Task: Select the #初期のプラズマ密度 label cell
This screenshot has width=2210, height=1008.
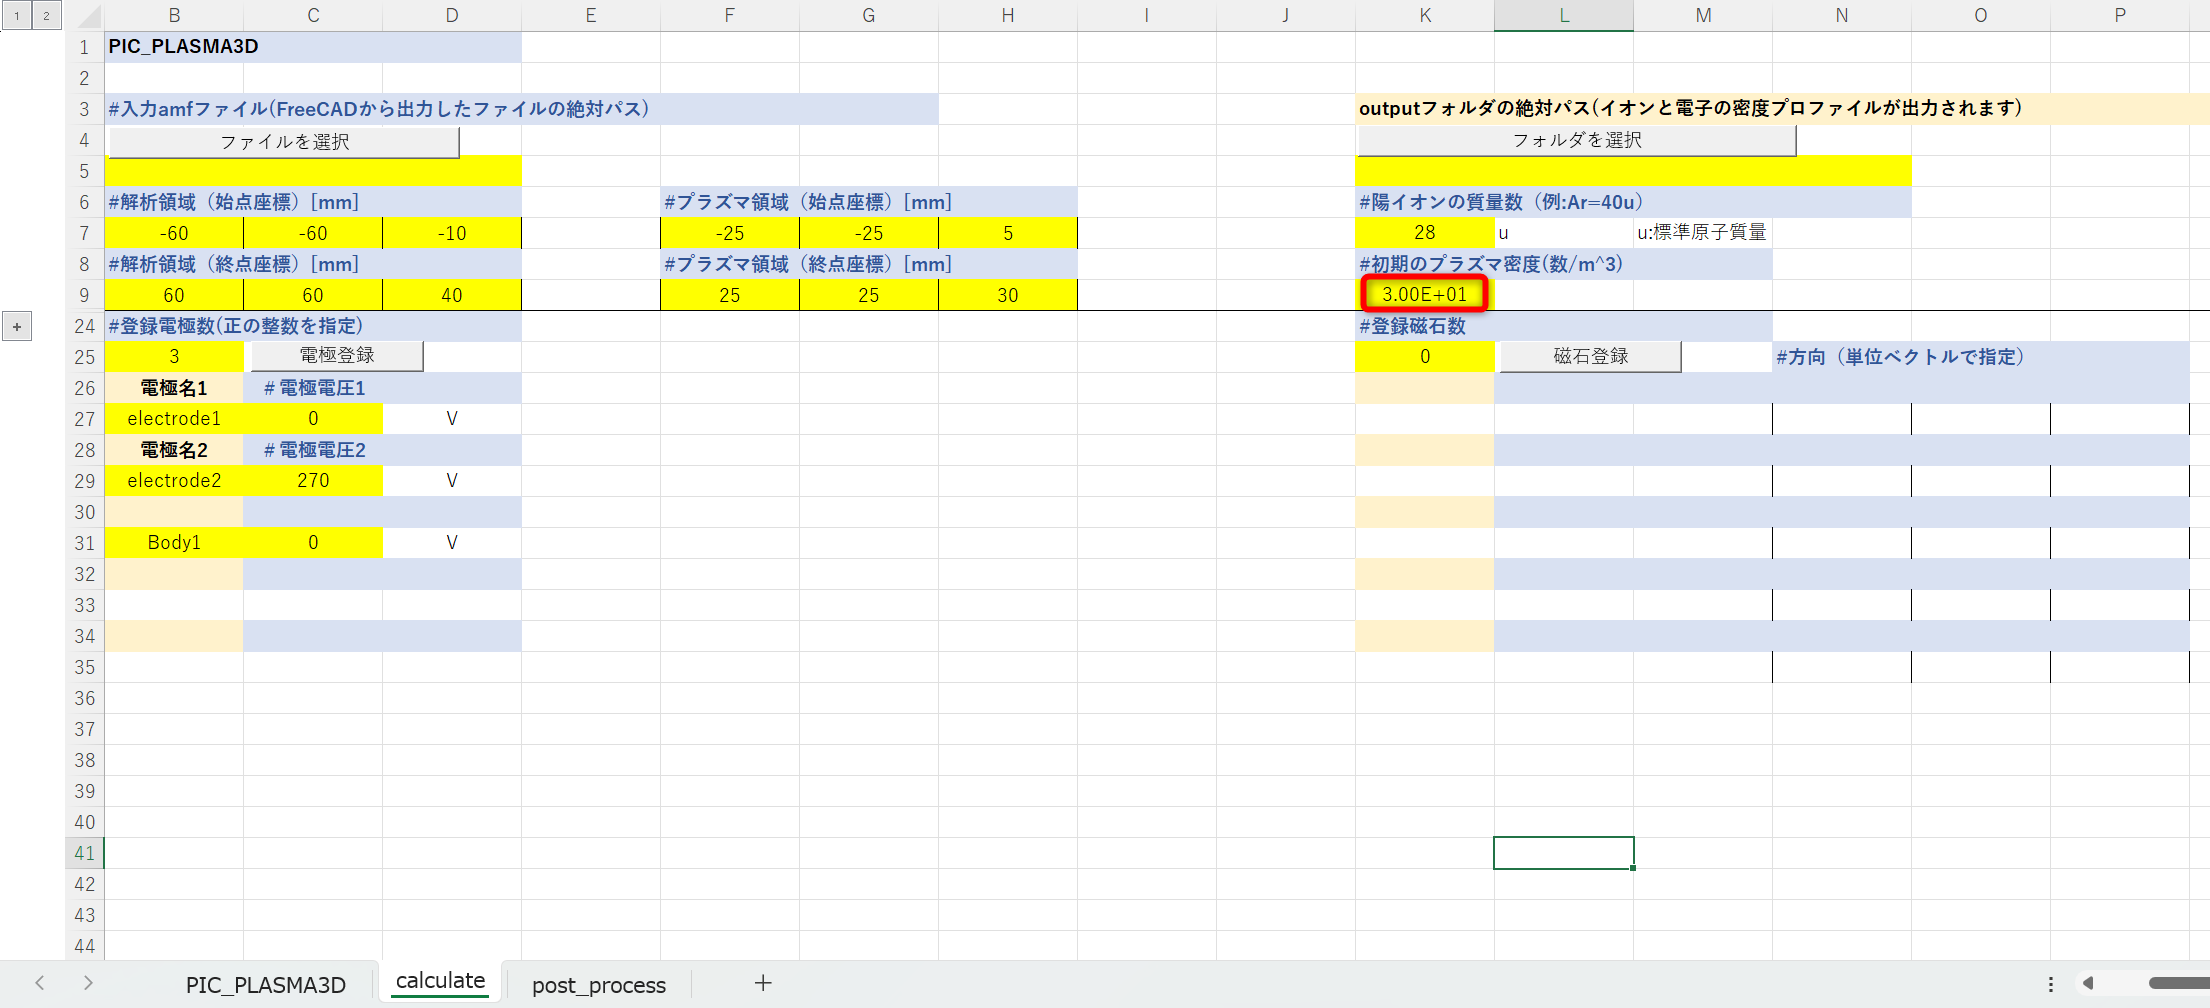Action: (x=1564, y=264)
